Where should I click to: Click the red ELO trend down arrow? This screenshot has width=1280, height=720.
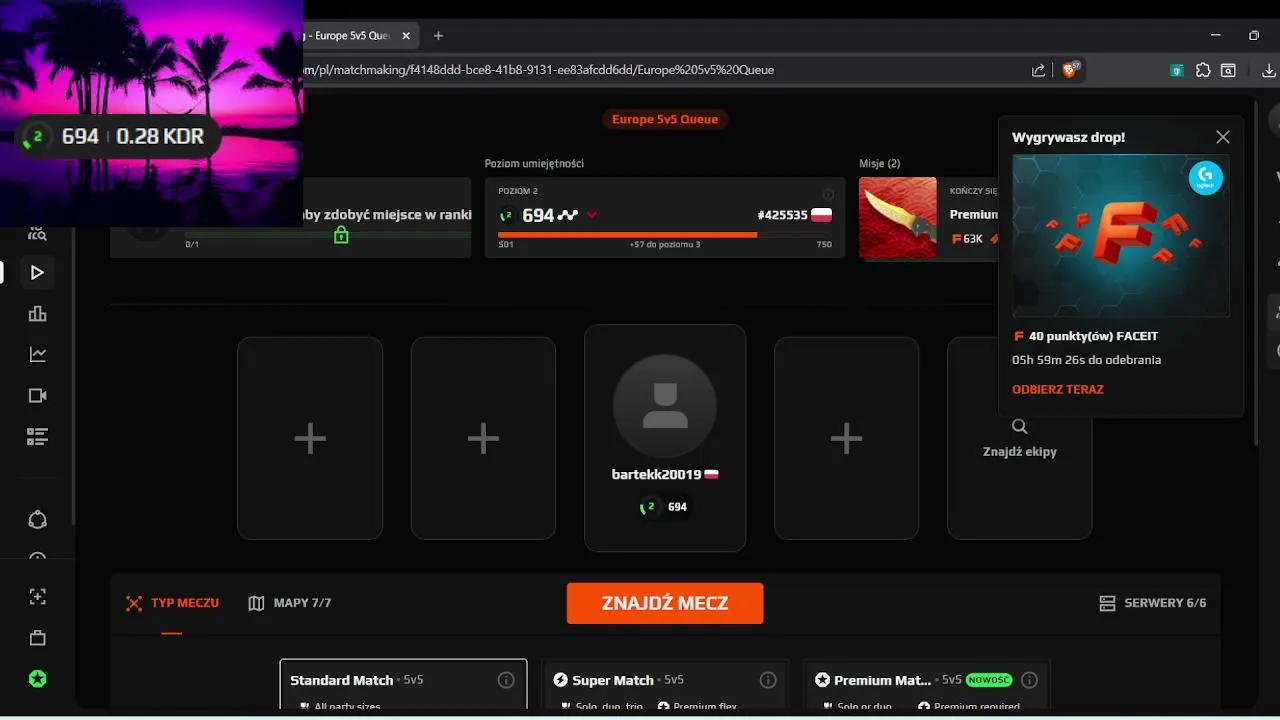pyautogui.click(x=592, y=215)
